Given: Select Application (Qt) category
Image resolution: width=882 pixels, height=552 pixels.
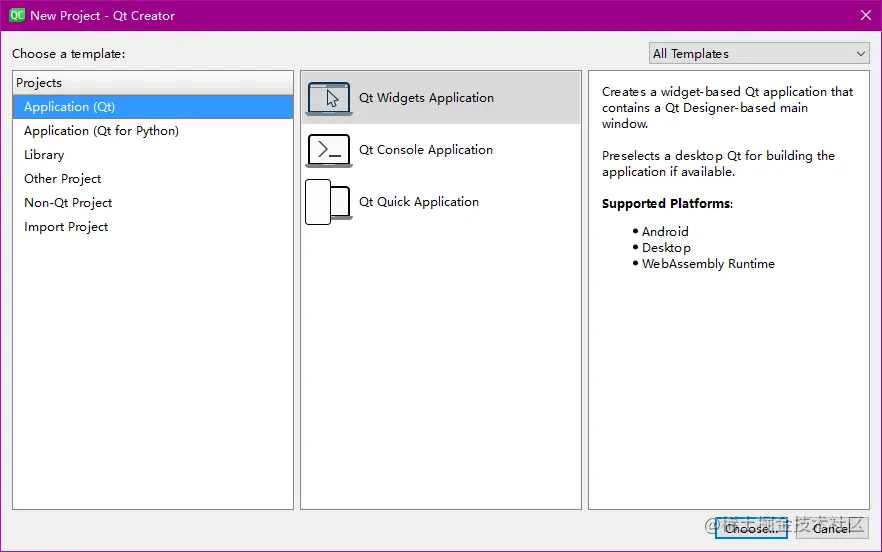Looking at the screenshot, I should coord(153,107).
